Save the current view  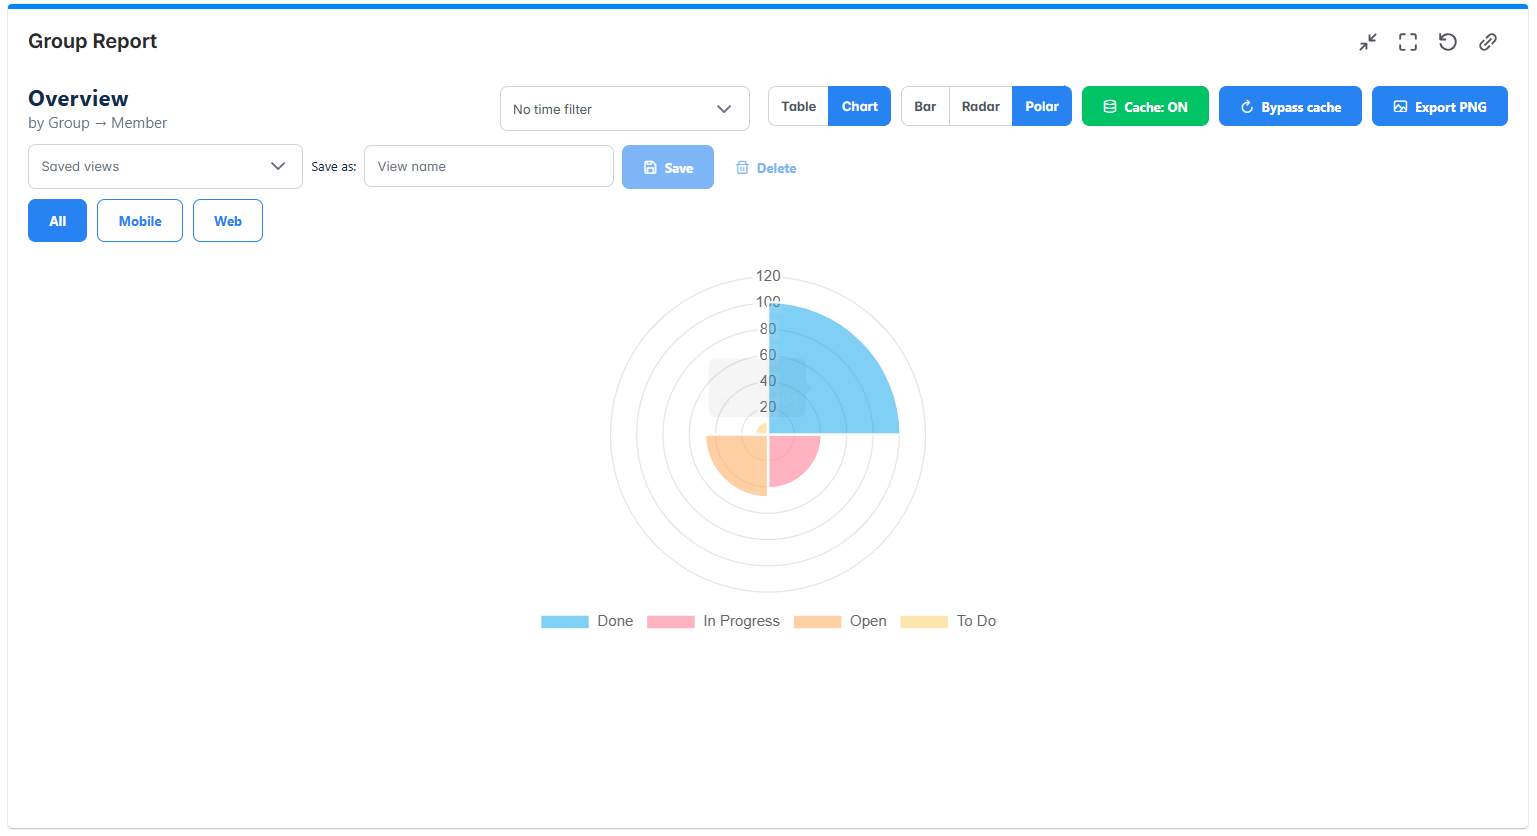click(668, 167)
